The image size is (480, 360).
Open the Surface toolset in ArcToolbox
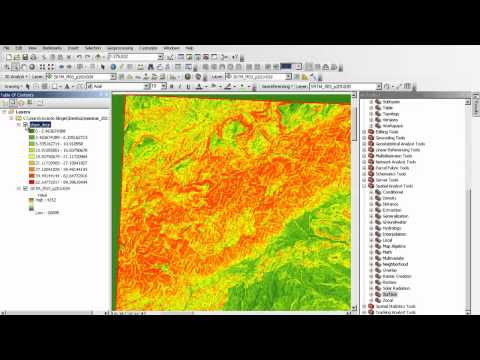click(x=390, y=294)
